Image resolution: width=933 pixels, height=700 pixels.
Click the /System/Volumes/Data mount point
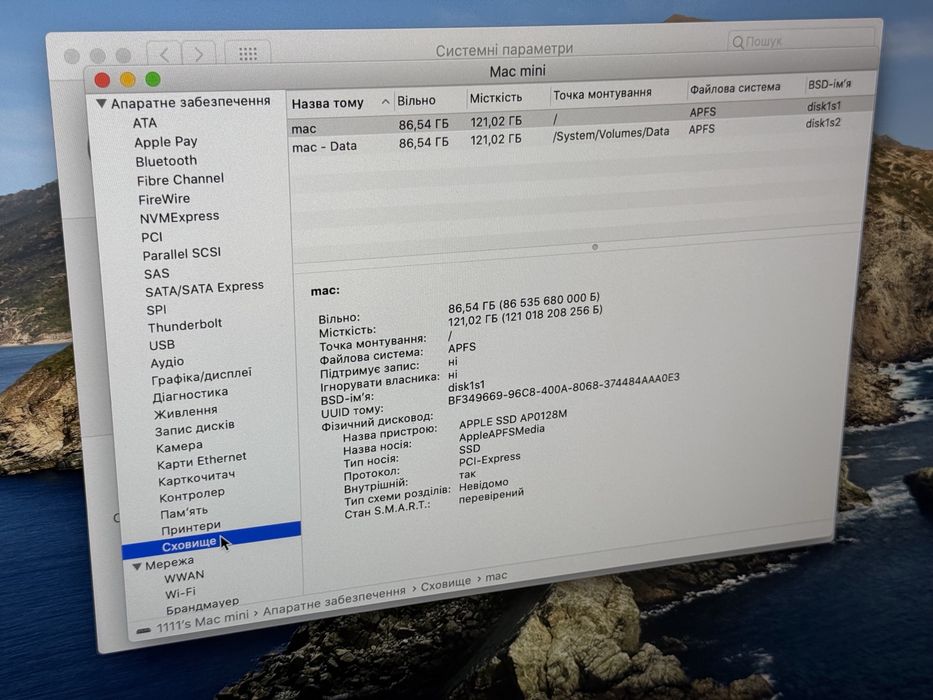[610, 134]
